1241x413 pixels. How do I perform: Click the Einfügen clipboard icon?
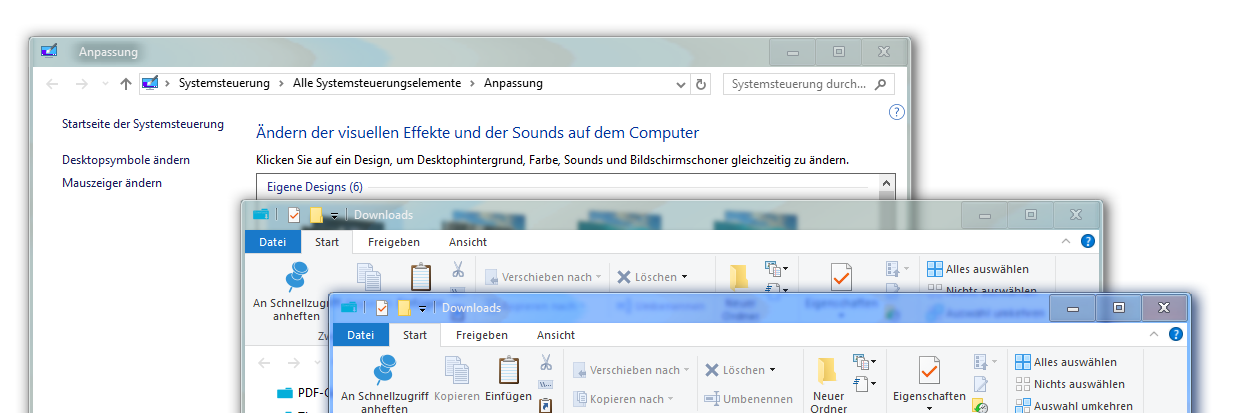509,372
